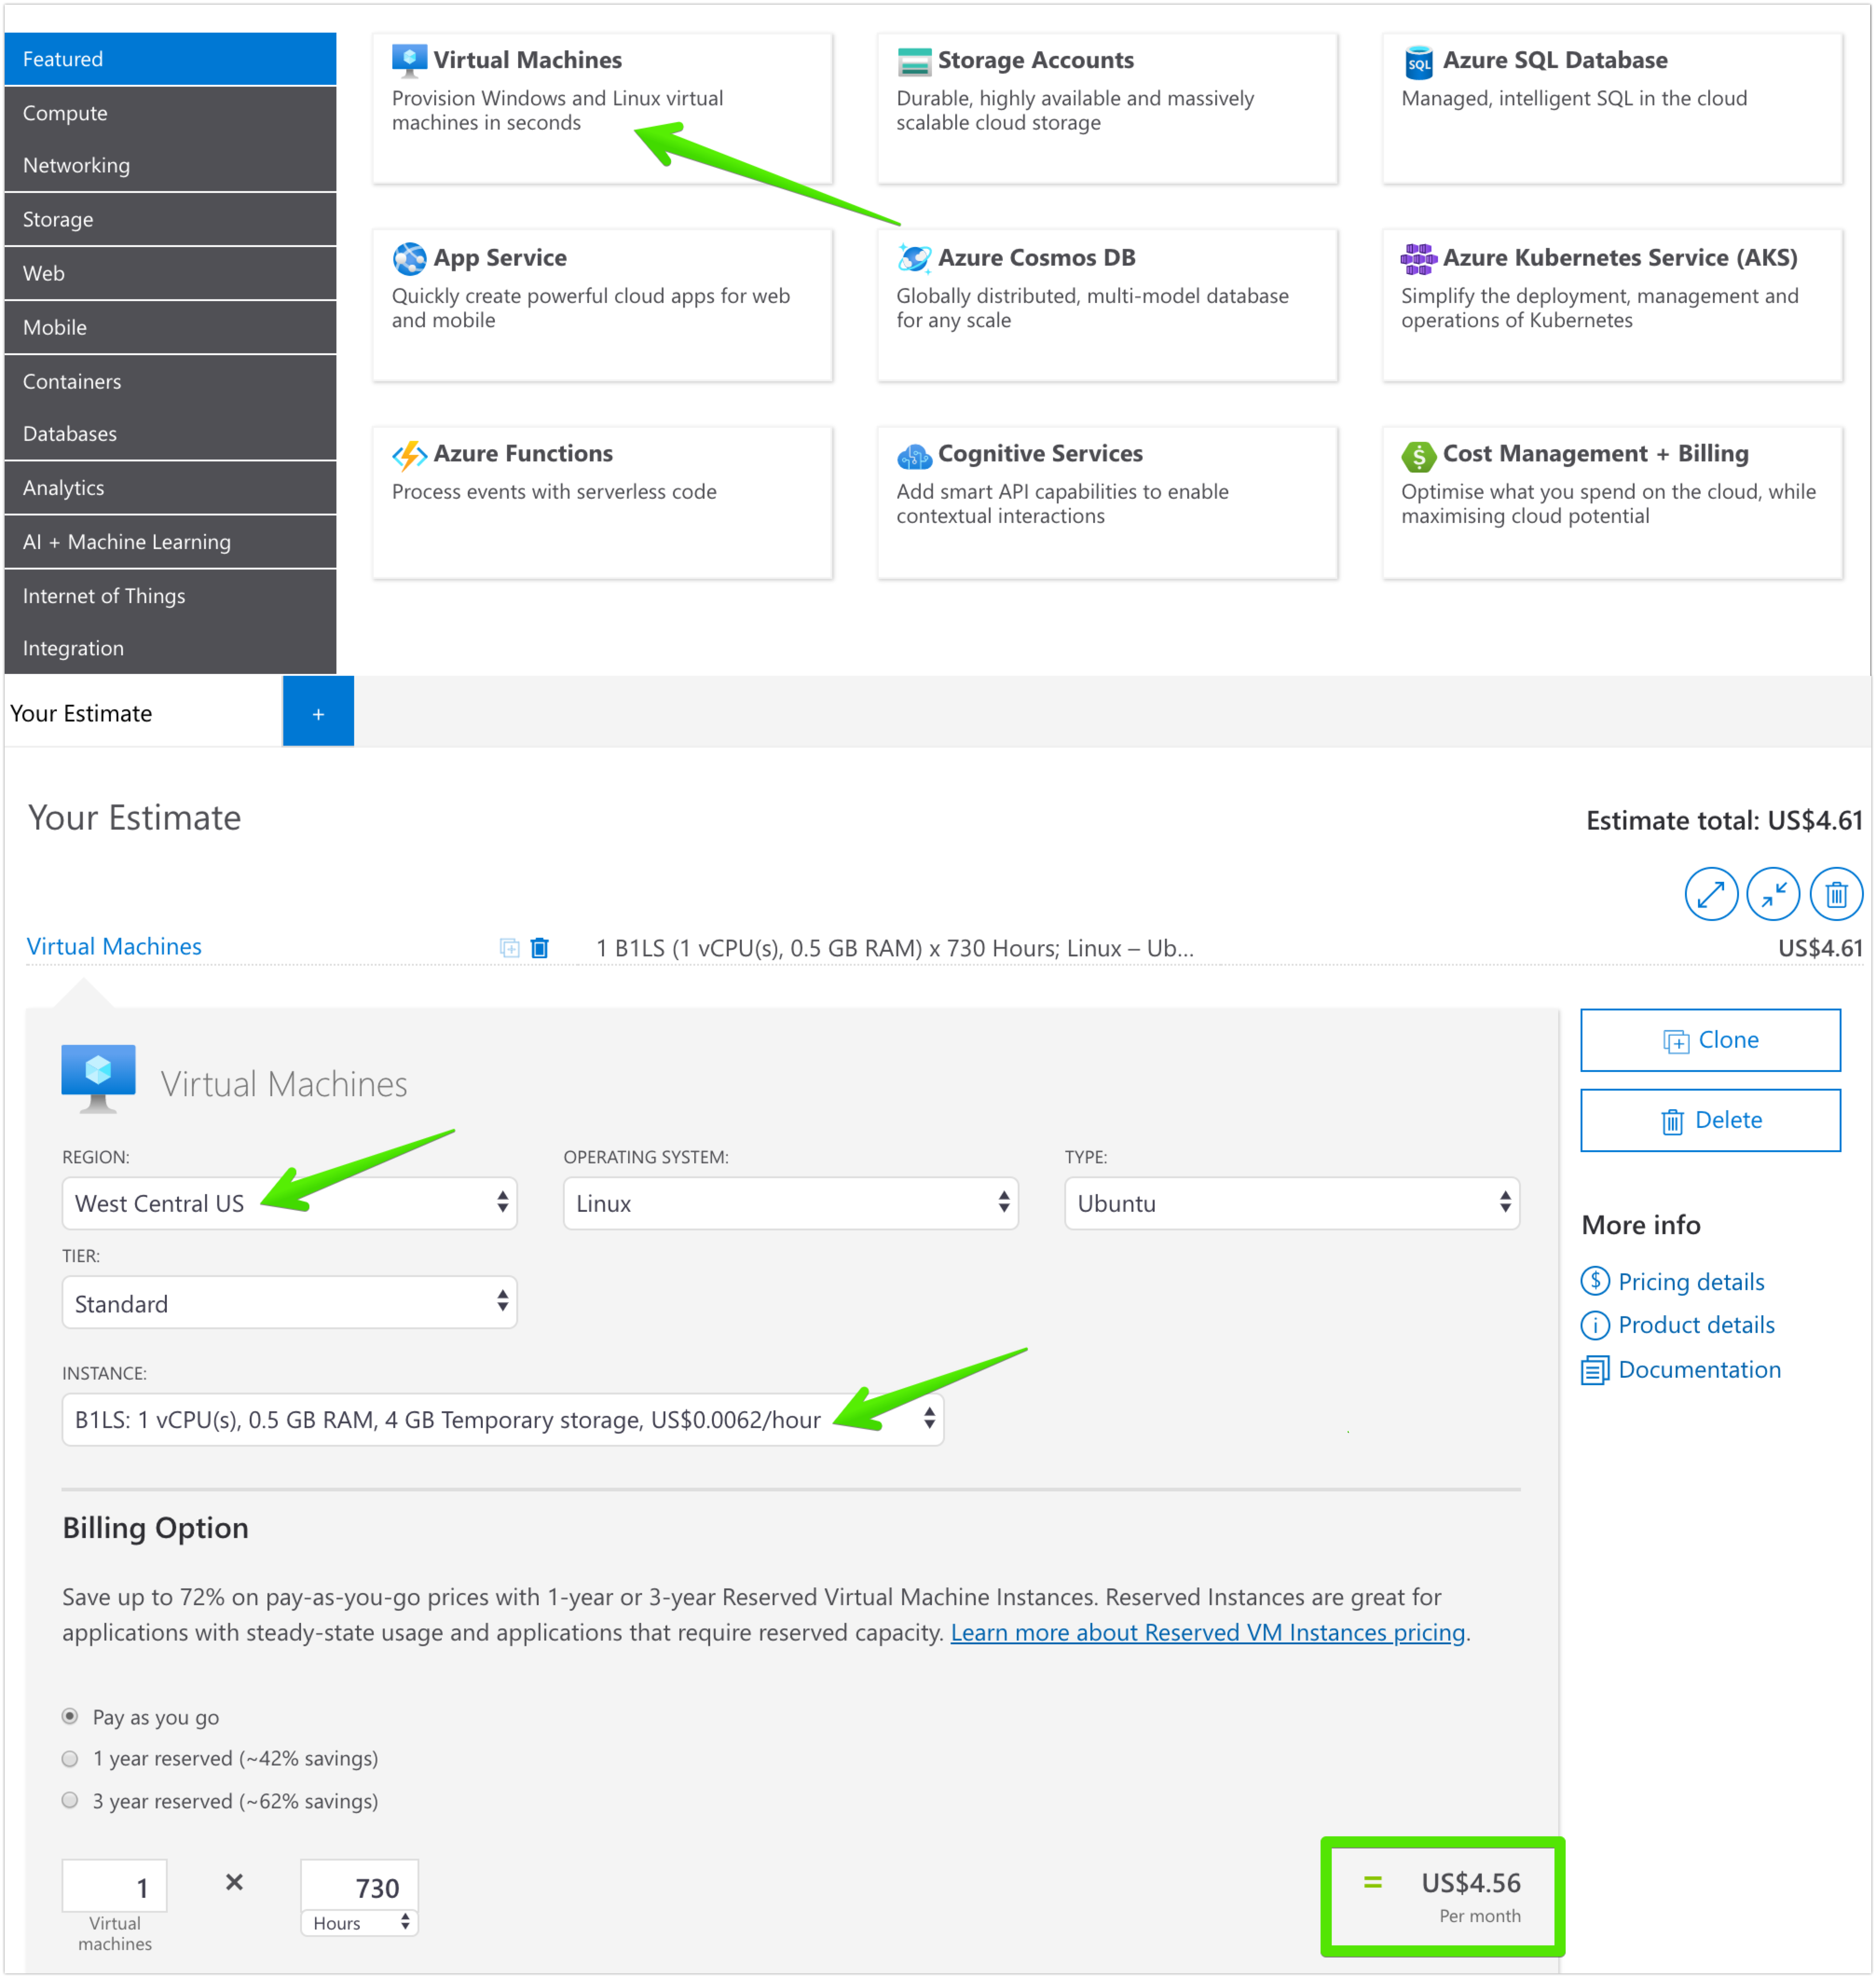Screen dimensions: 1876x1978
Task: Expand all estimate items with arrows icon
Action: [x=1711, y=893]
